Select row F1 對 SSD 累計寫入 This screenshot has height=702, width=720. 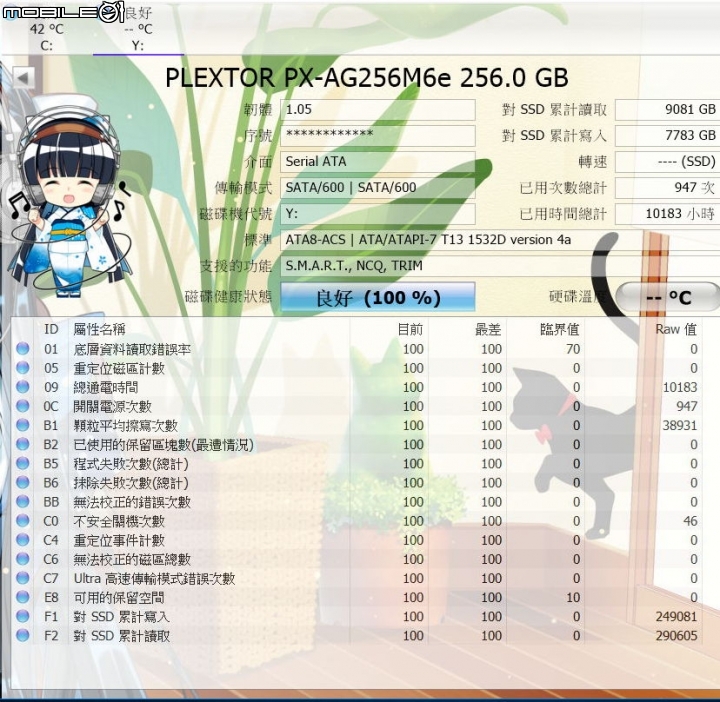click(356, 617)
